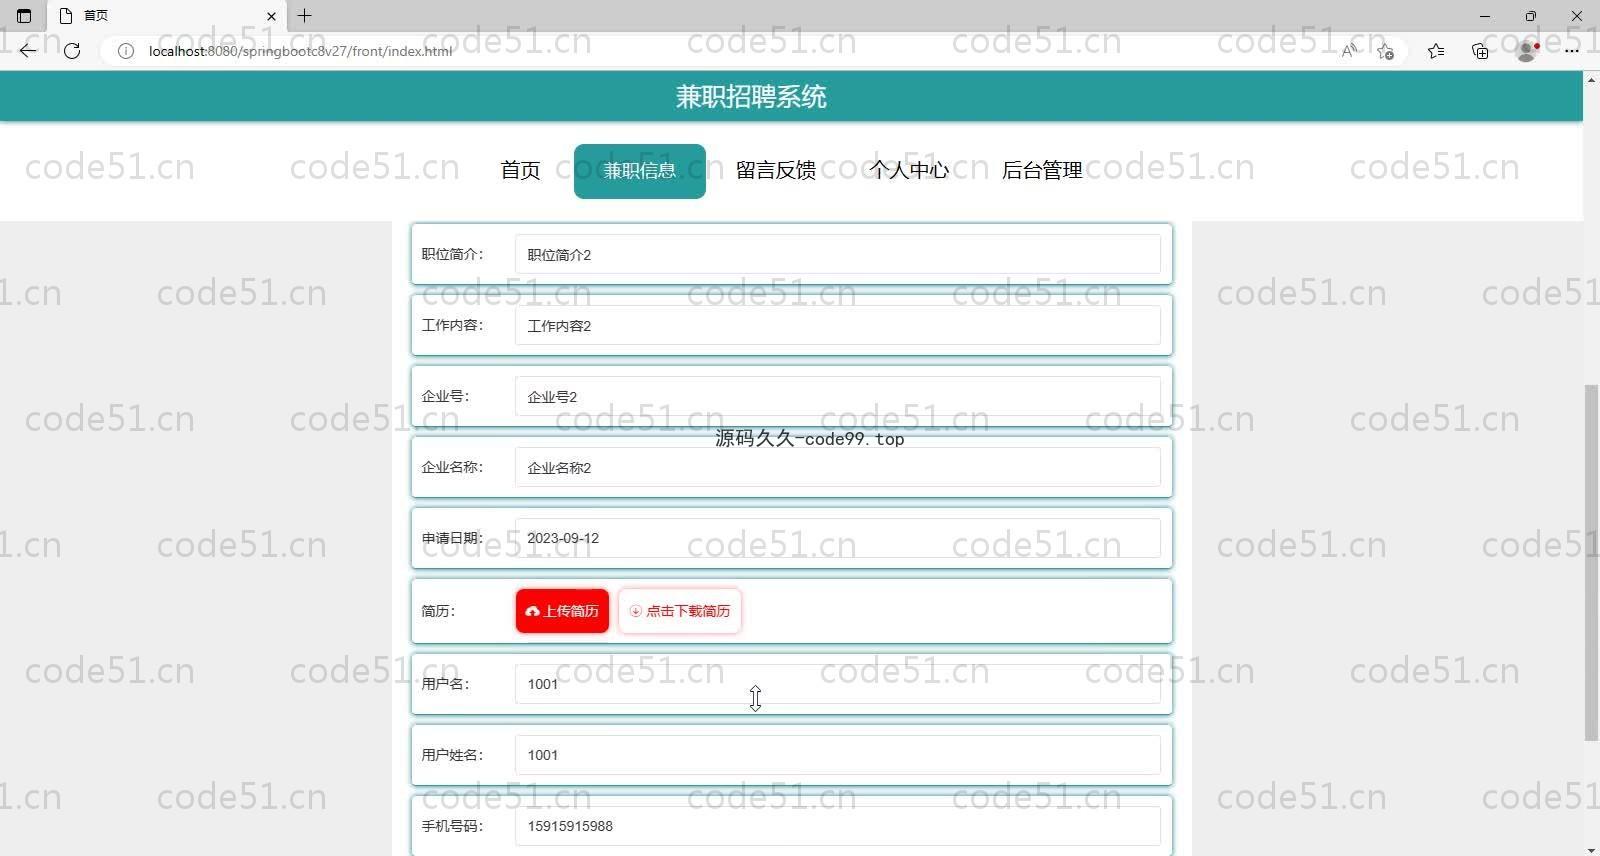The width and height of the screenshot is (1600, 856).
Task: Click the scrollbar up arrow
Action: pyautogui.click(x=1591, y=78)
